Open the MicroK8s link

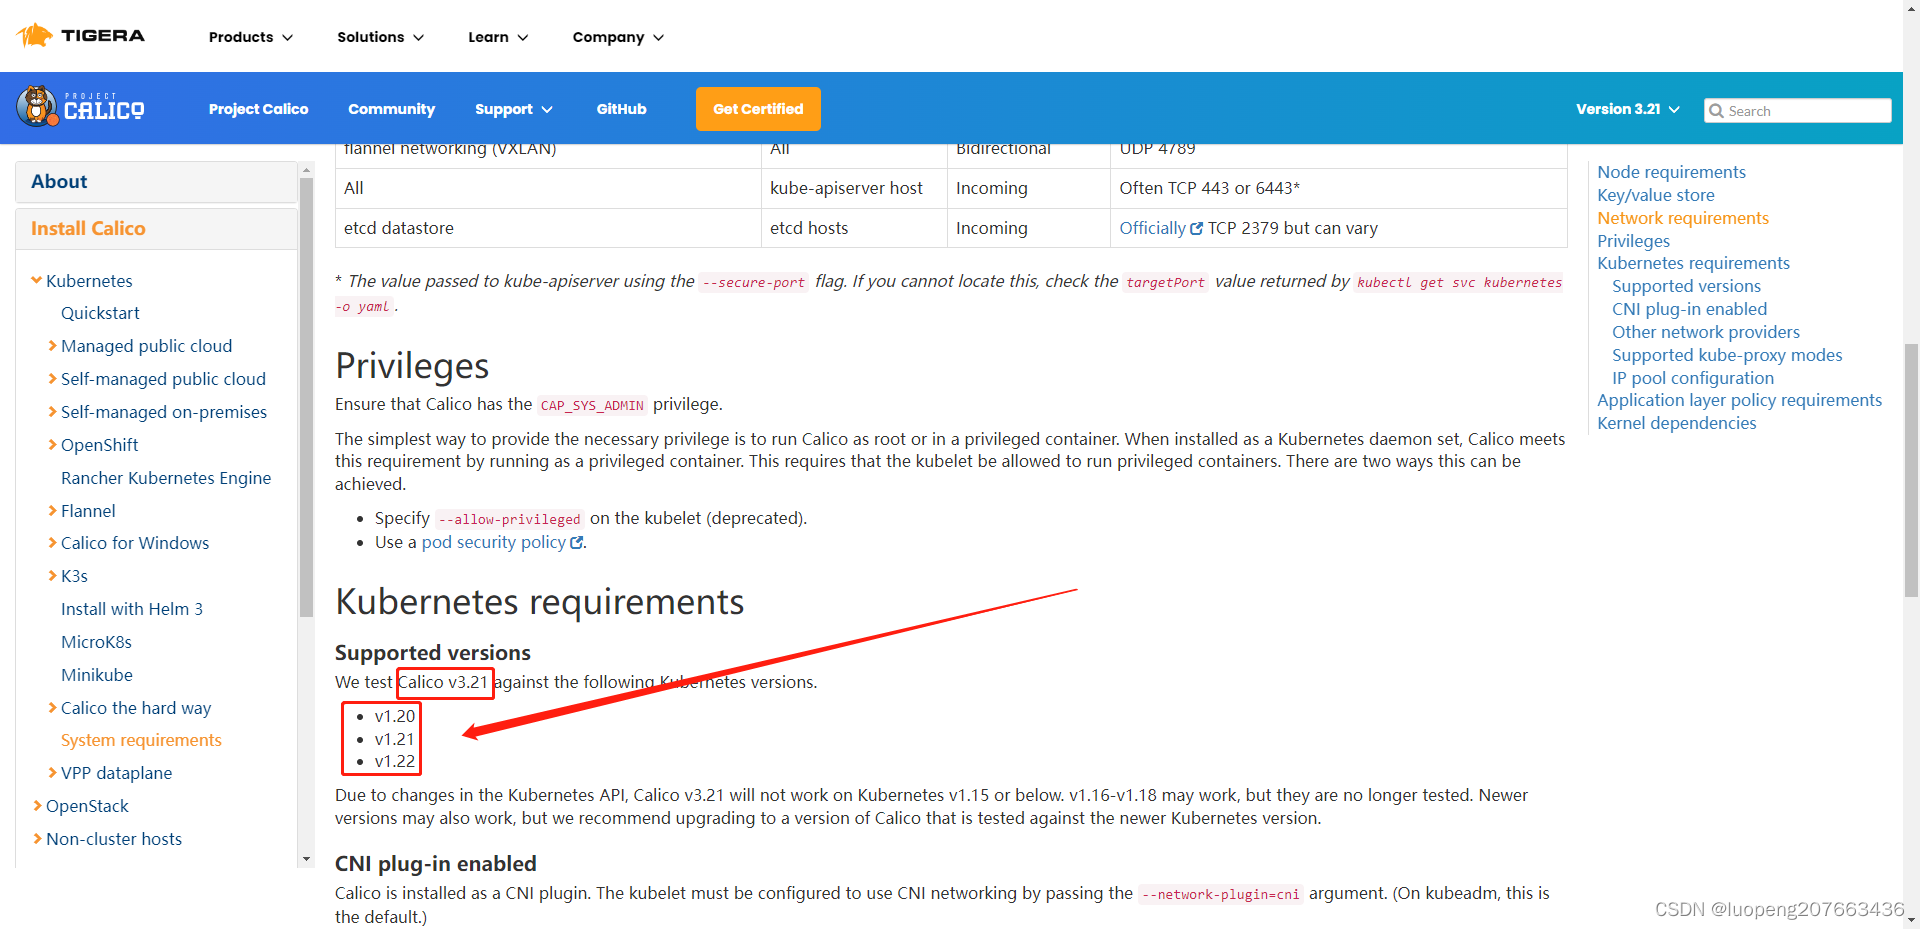coord(96,642)
